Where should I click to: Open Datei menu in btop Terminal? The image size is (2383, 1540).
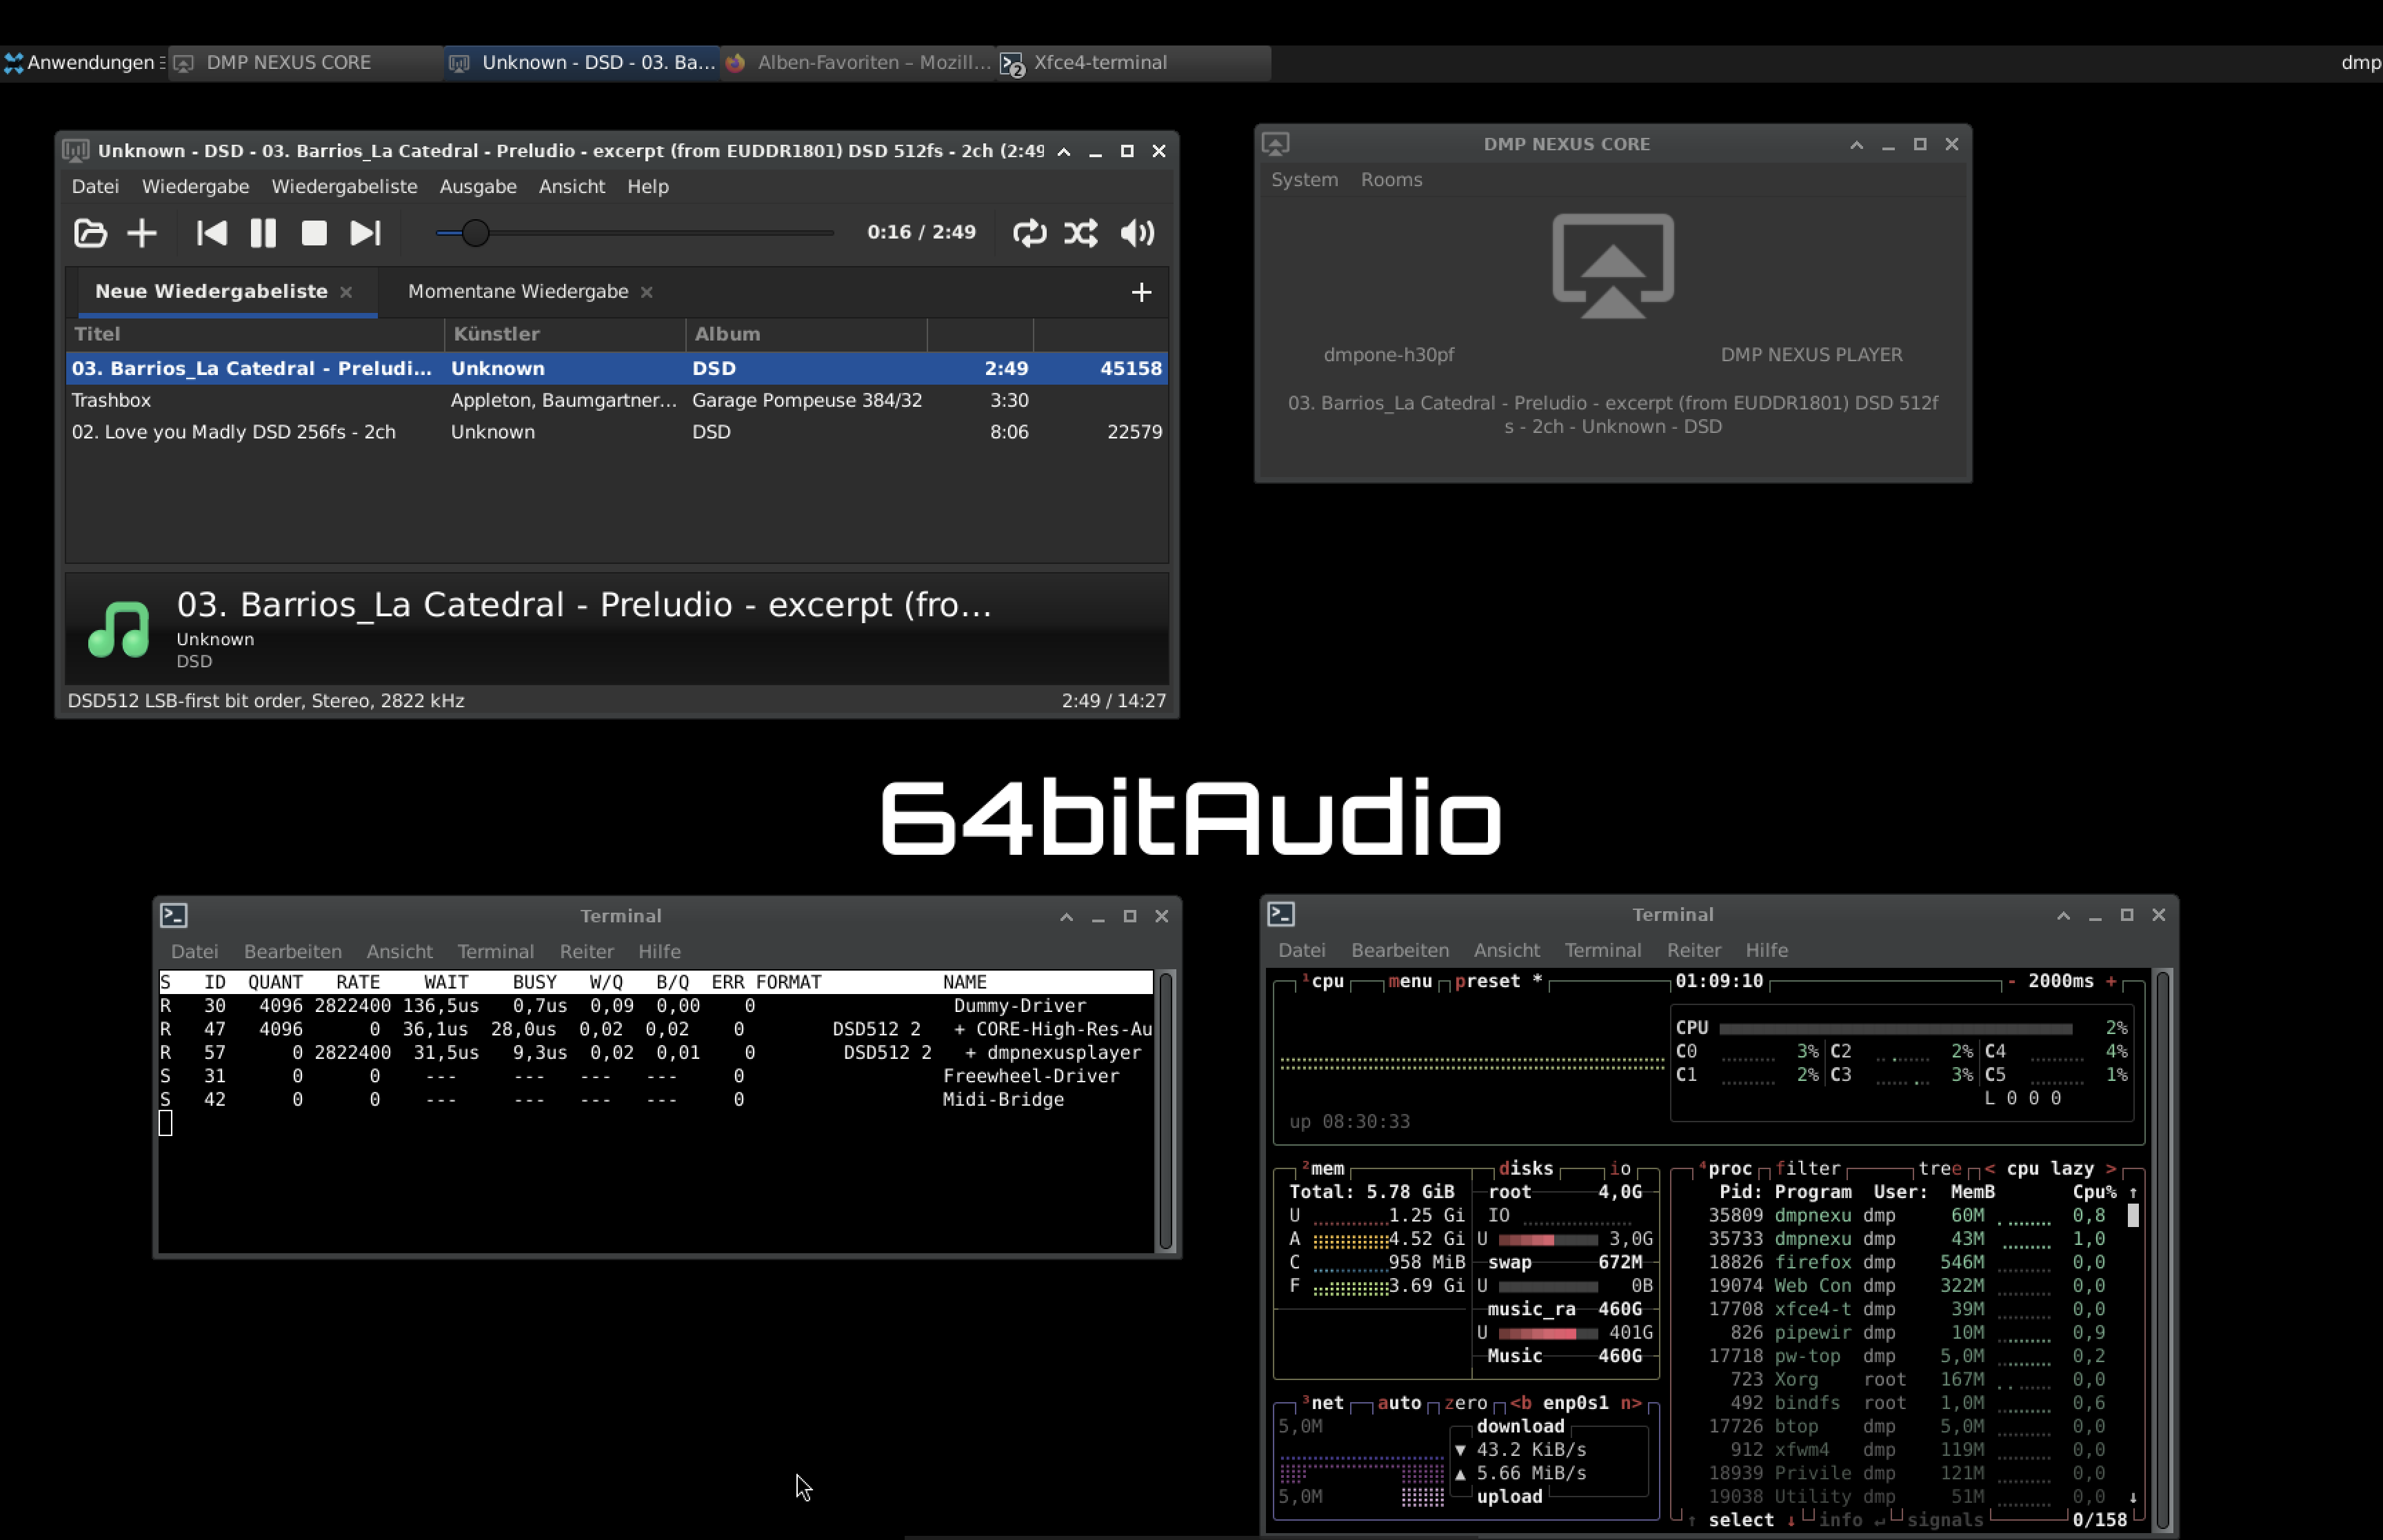tap(1301, 950)
